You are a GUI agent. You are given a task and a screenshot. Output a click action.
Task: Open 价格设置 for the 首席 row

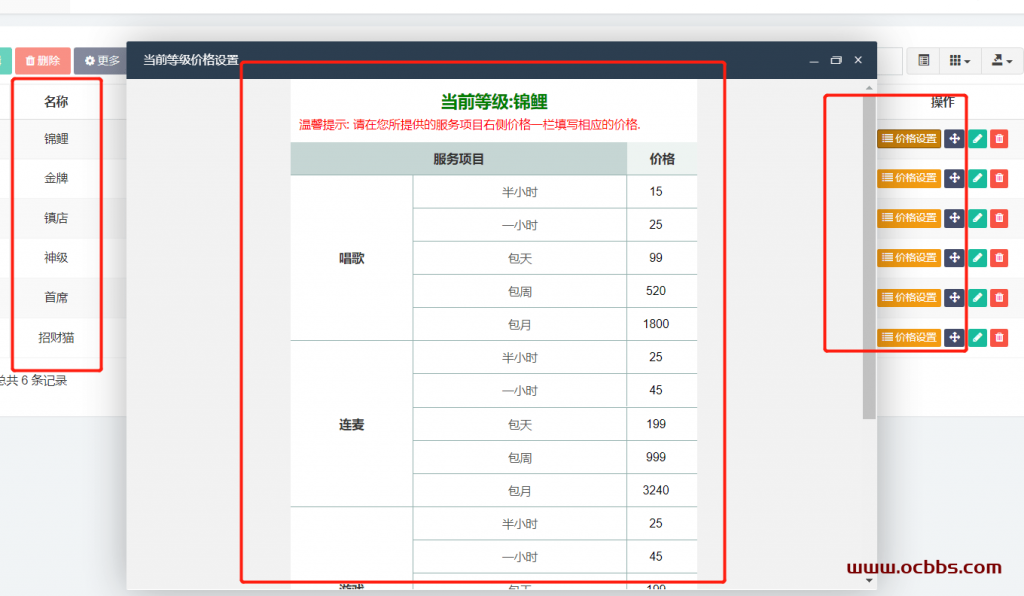click(x=908, y=297)
